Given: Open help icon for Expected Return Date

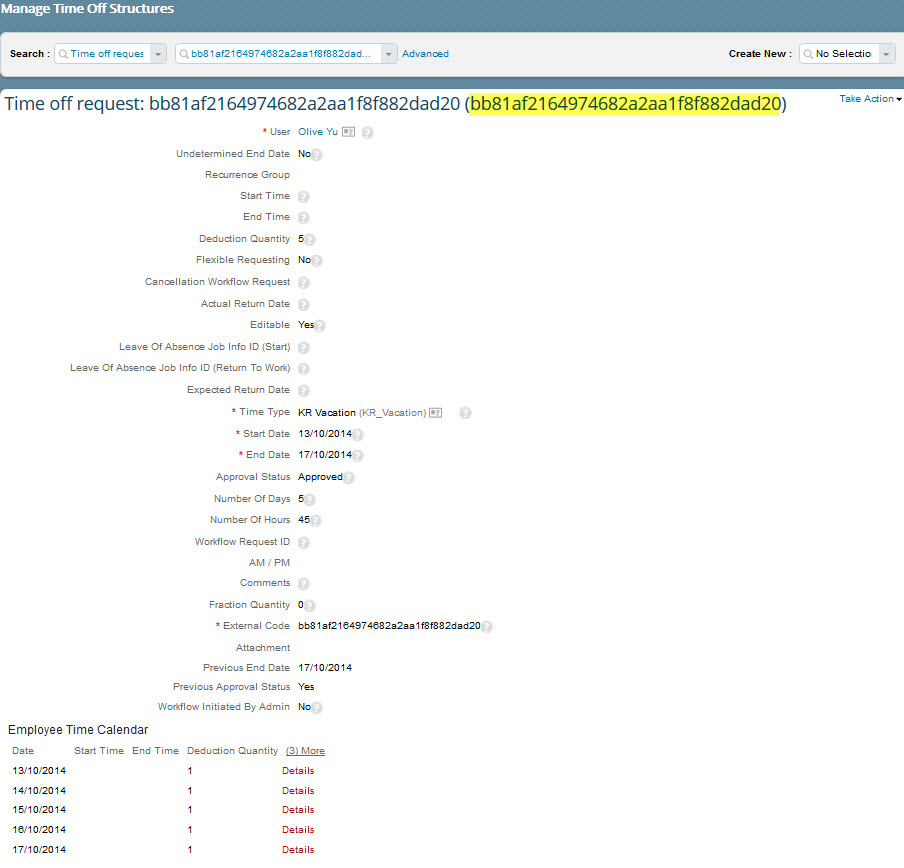Looking at the screenshot, I should click(304, 391).
